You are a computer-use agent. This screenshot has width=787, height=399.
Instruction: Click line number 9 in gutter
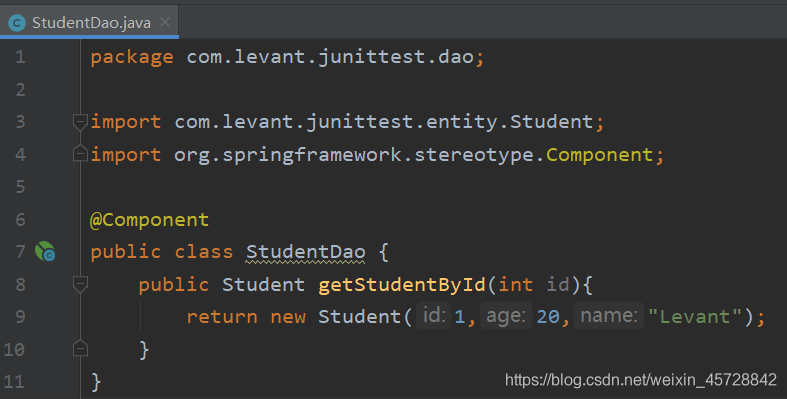click(20, 317)
